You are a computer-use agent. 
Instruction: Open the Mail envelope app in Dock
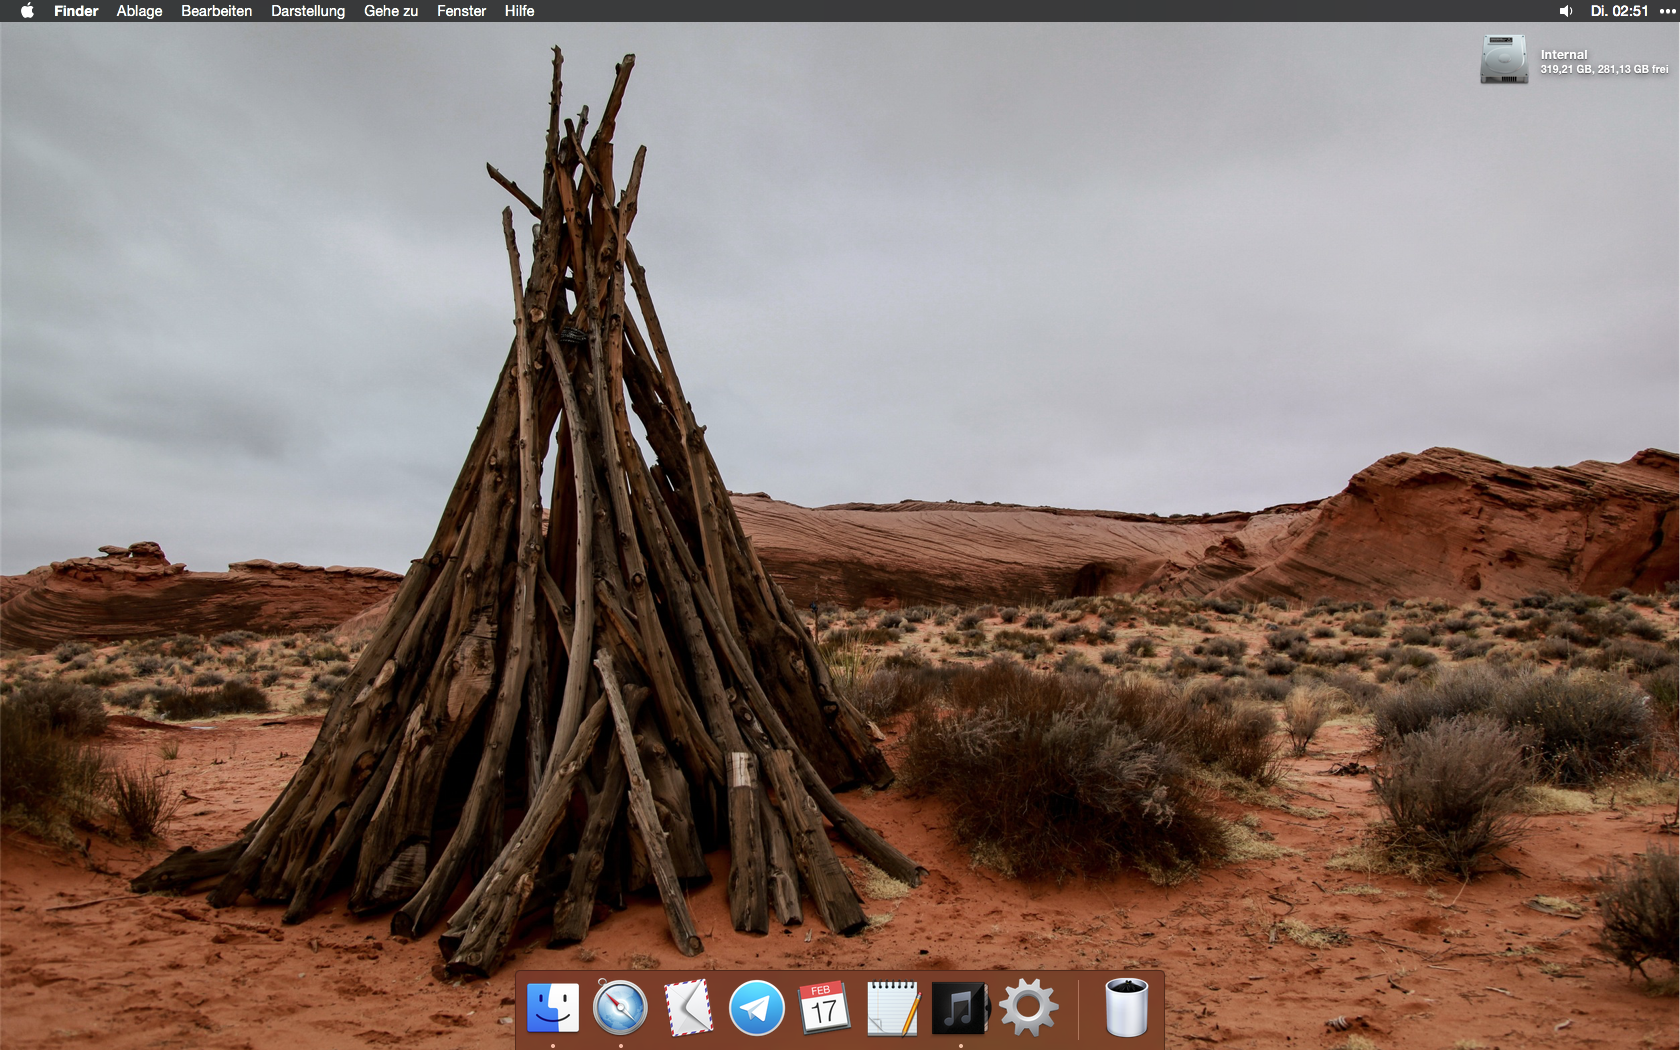(689, 1007)
